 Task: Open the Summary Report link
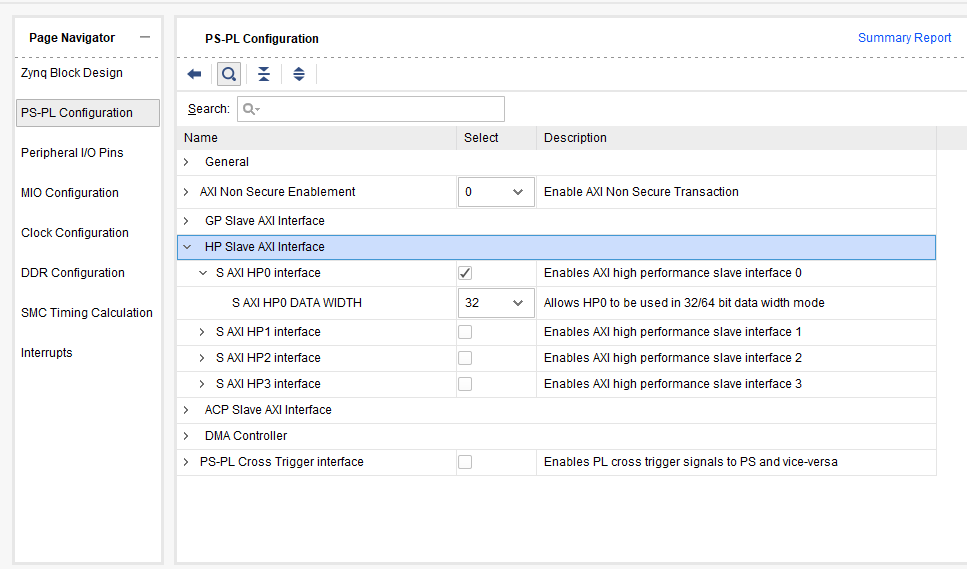[904, 38]
